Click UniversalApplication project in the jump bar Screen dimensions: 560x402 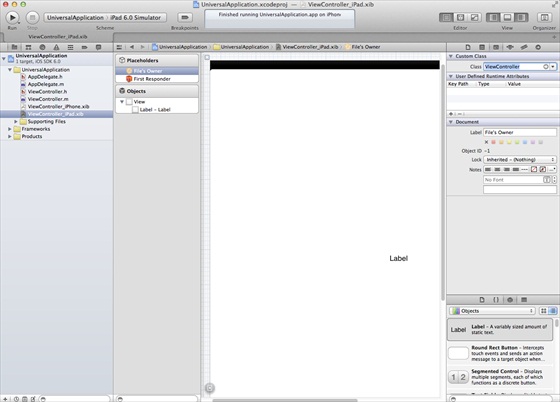coord(180,47)
